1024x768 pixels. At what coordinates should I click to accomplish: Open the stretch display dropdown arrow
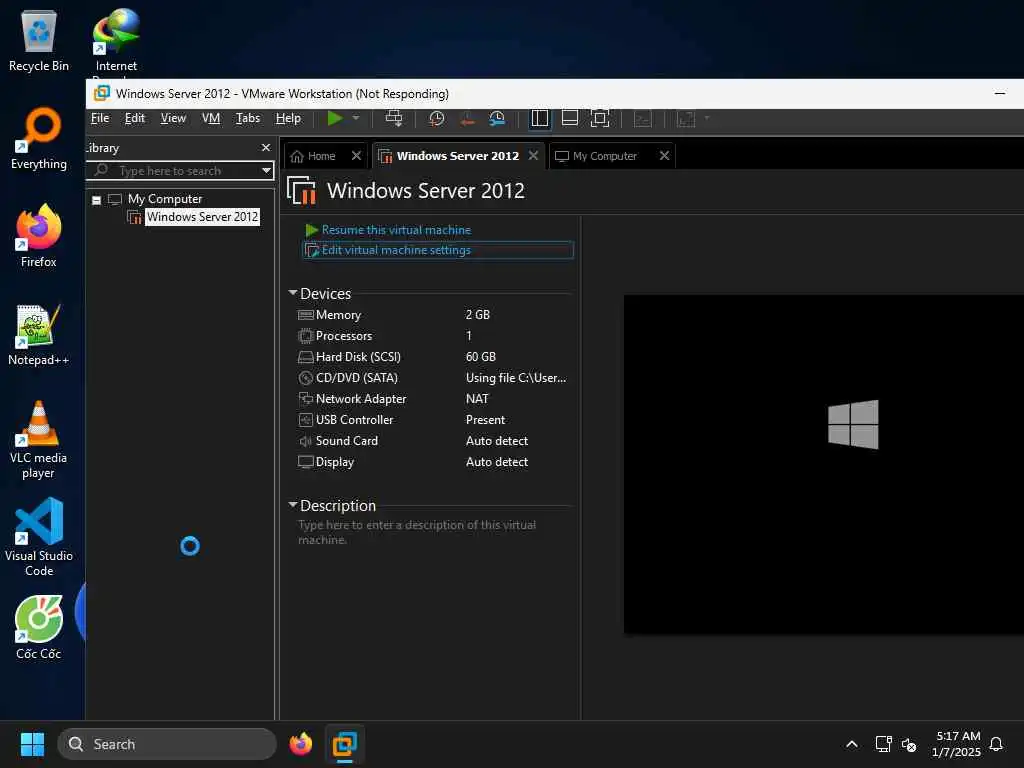(x=707, y=118)
